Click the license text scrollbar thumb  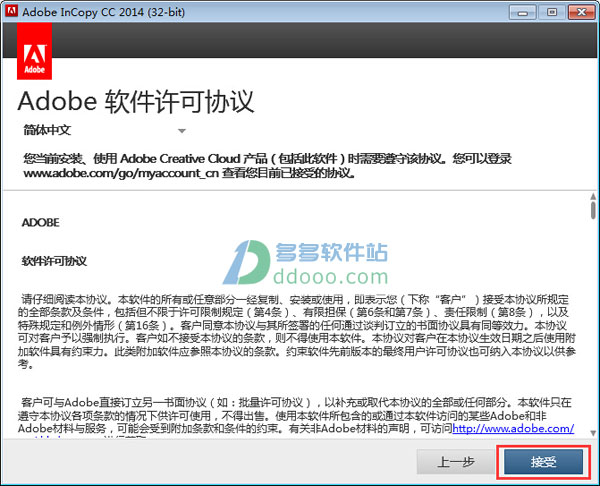[x=593, y=210]
